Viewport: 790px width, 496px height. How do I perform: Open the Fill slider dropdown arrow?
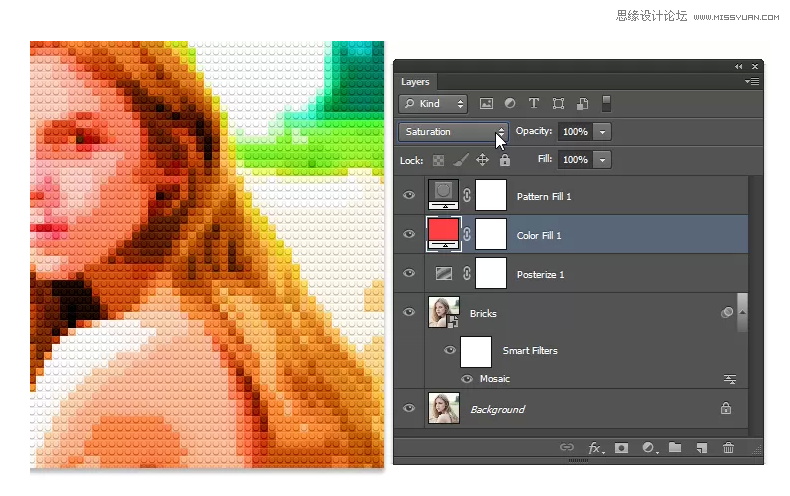point(602,160)
